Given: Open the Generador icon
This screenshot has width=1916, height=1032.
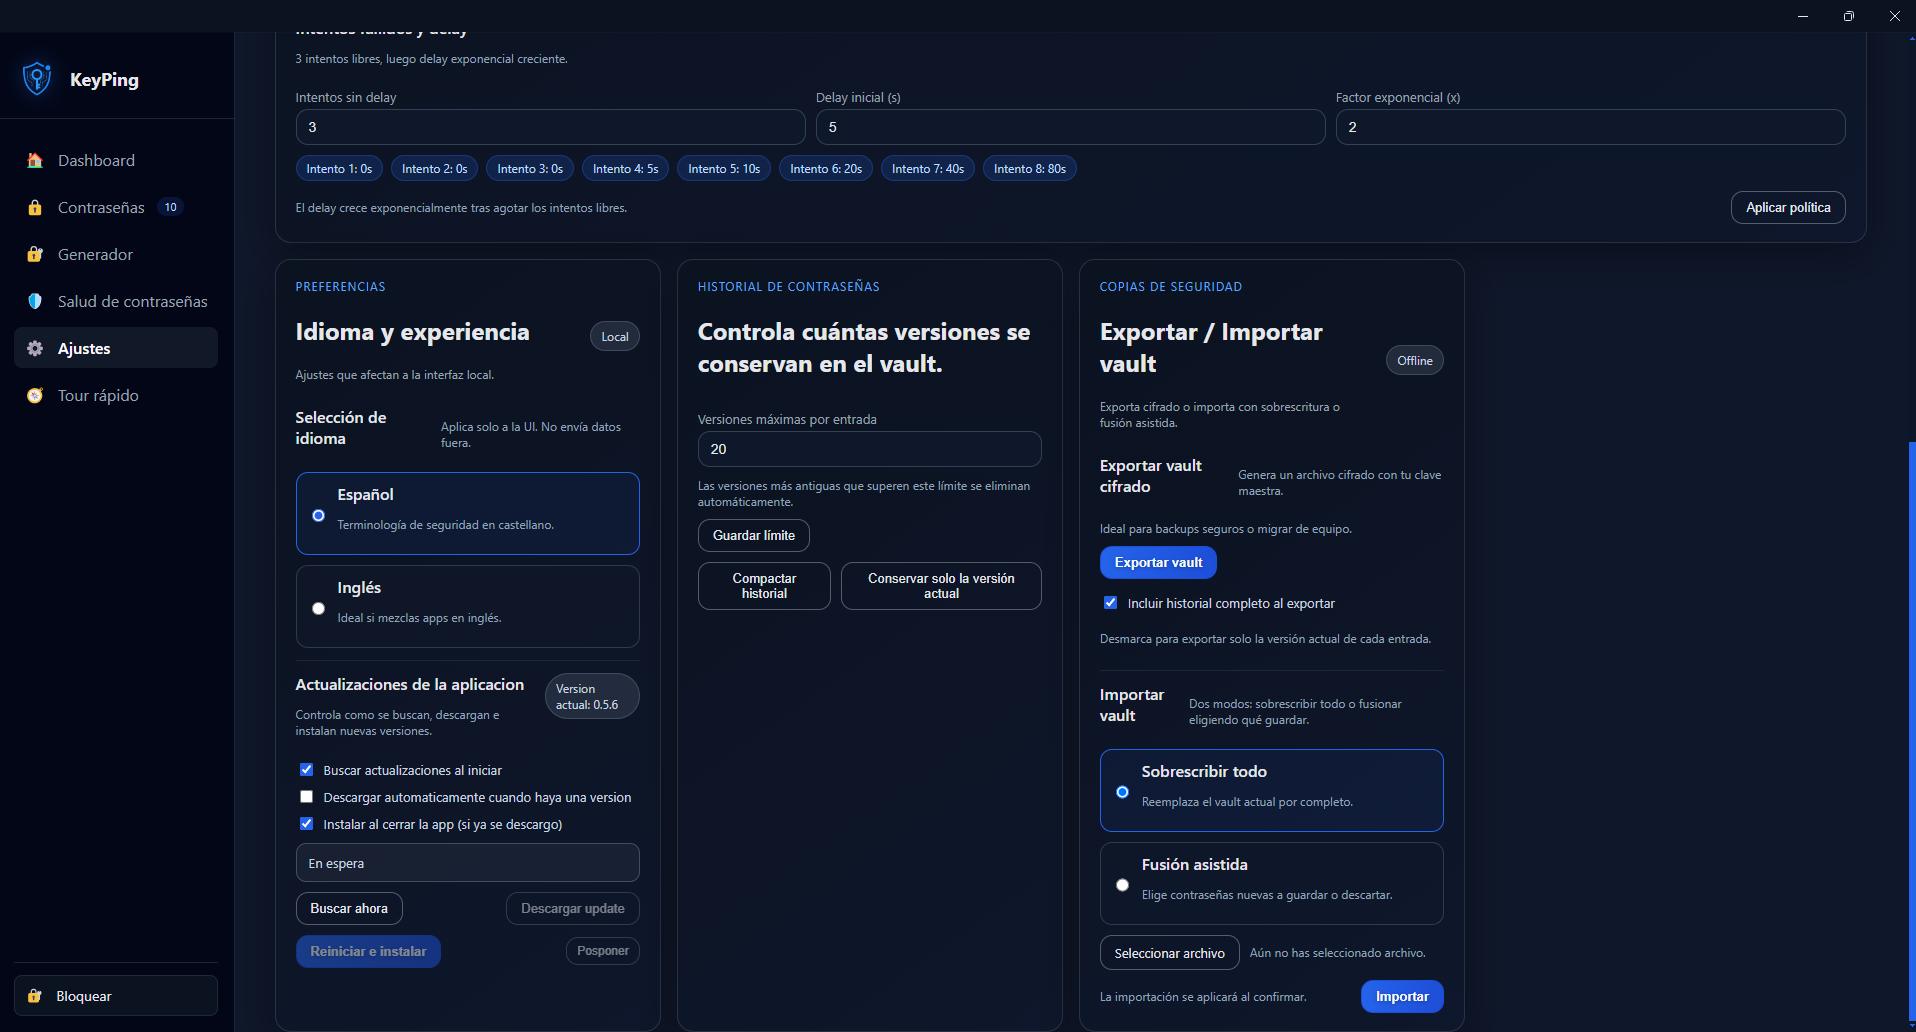Looking at the screenshot, I should (35, 254).
